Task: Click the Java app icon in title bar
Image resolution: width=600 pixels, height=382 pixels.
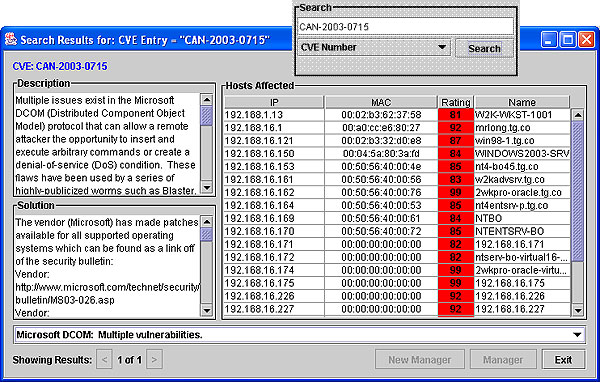Action: 11,39
